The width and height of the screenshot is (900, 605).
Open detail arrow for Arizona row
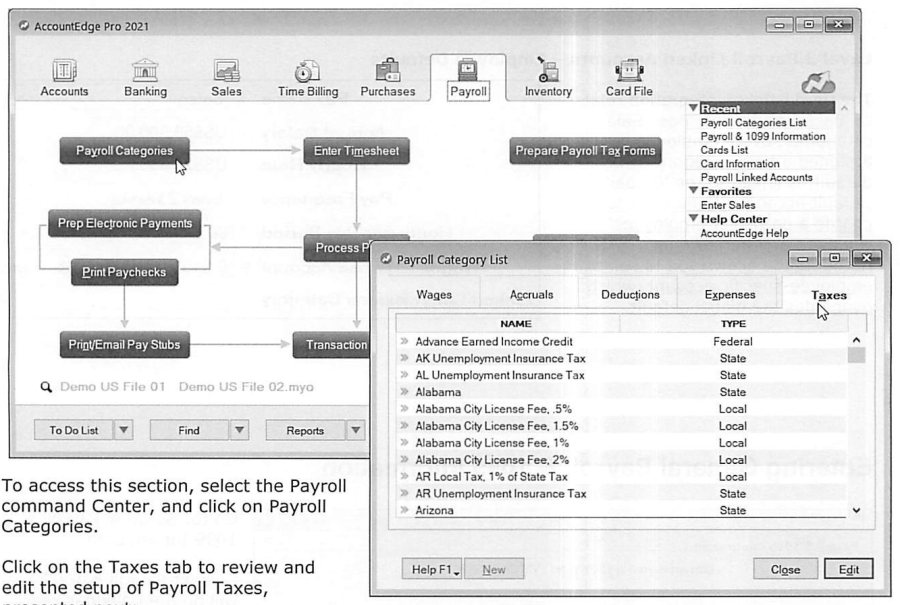[x=404, y=510]
